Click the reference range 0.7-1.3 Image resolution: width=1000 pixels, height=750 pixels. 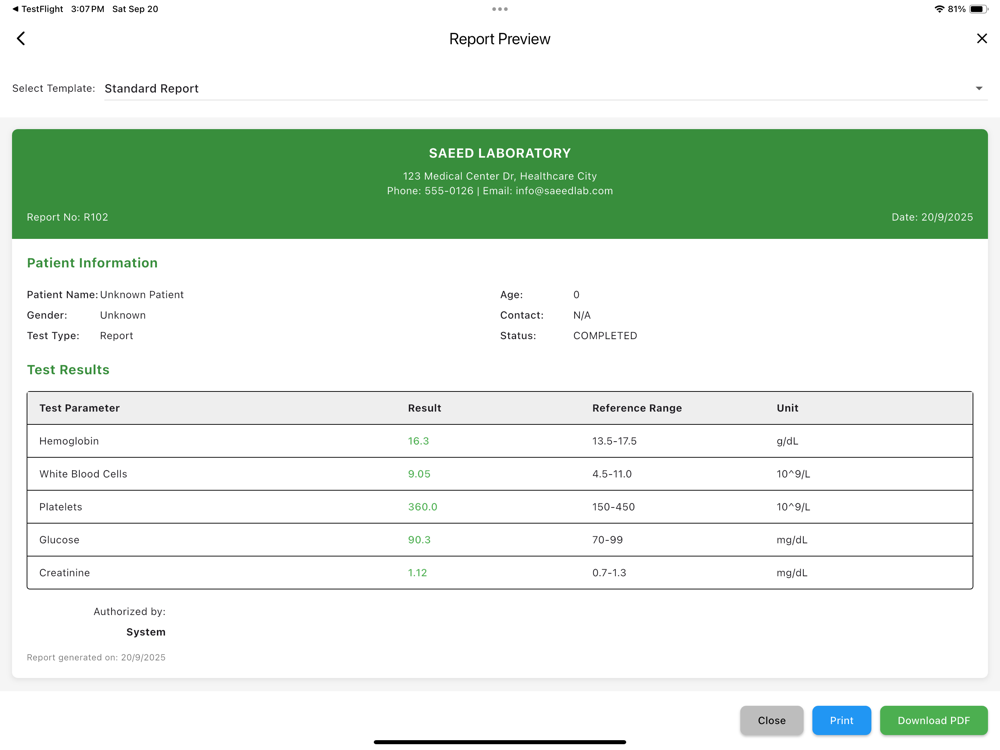coord(609,573)
